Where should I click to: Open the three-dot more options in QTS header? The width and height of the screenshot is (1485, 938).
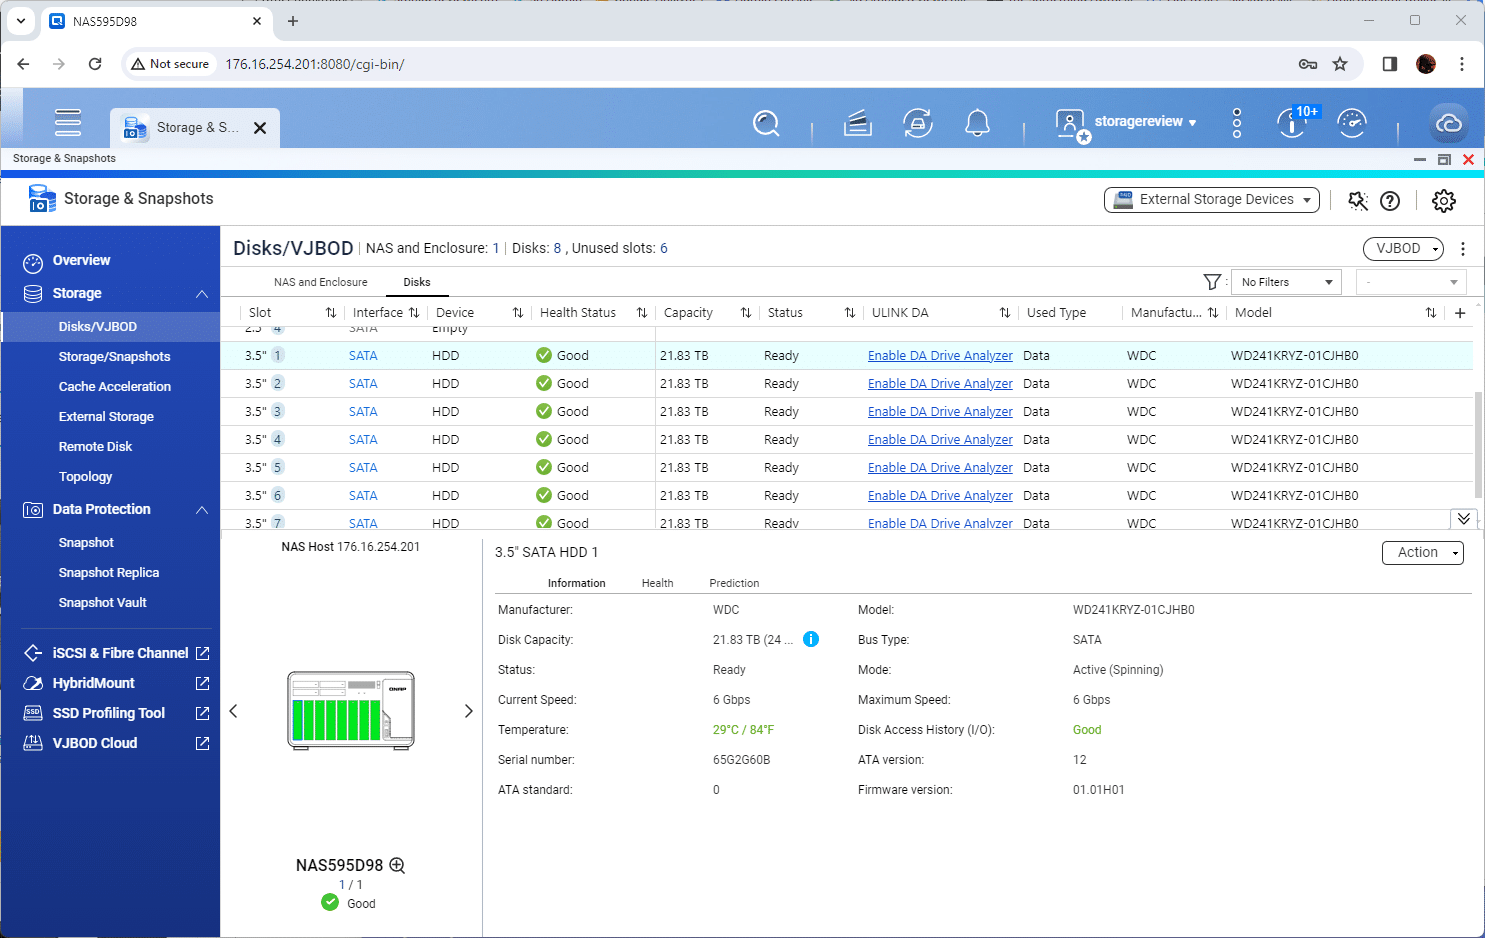1237,123
